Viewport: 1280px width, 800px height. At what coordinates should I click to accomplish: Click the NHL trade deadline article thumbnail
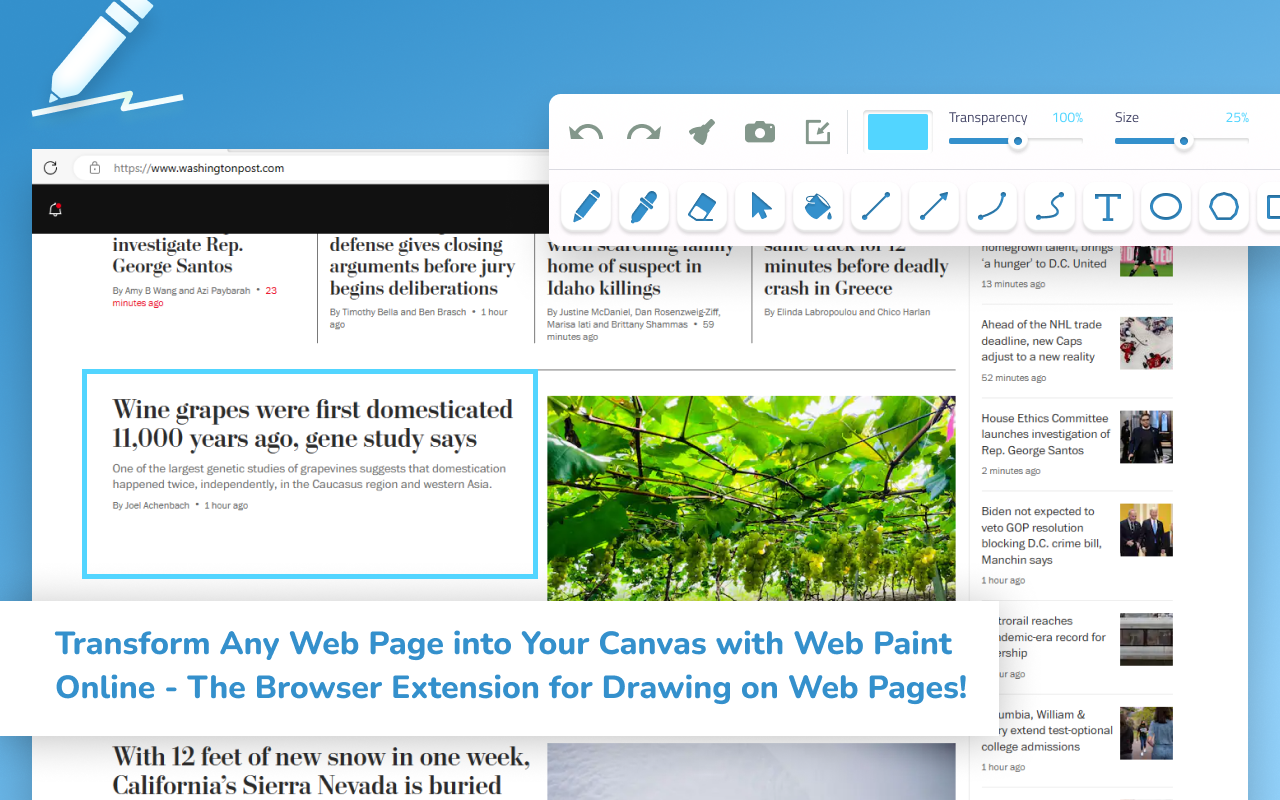coord(1145,343)
